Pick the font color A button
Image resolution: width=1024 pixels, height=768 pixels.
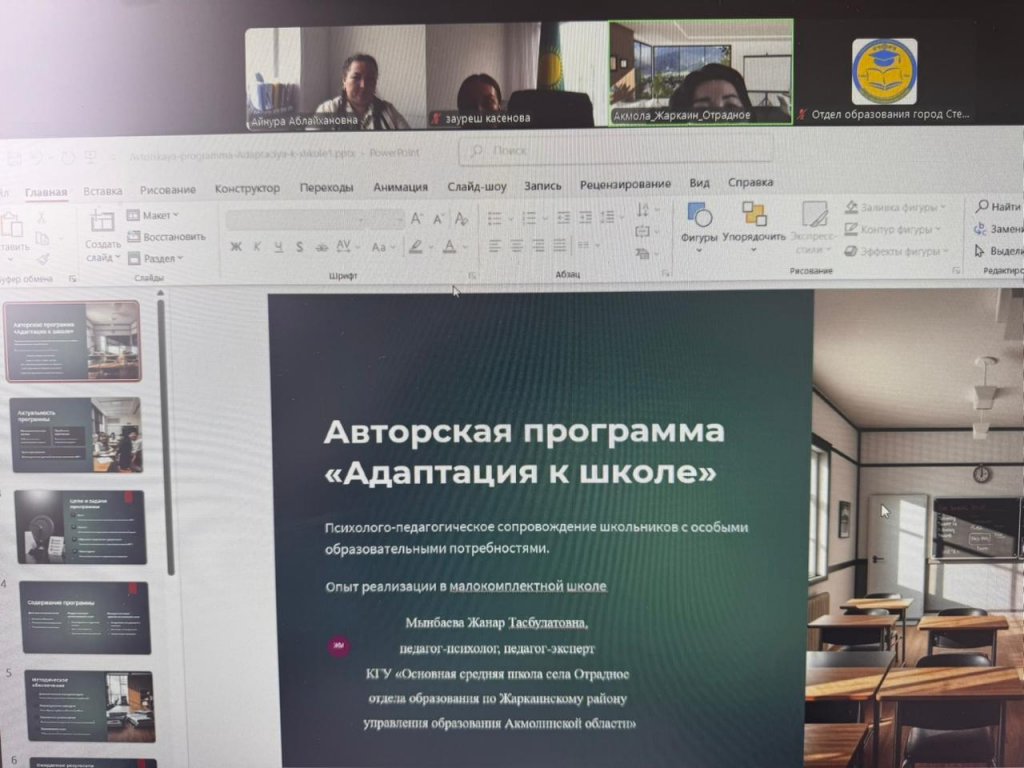[x=449, y=246]
